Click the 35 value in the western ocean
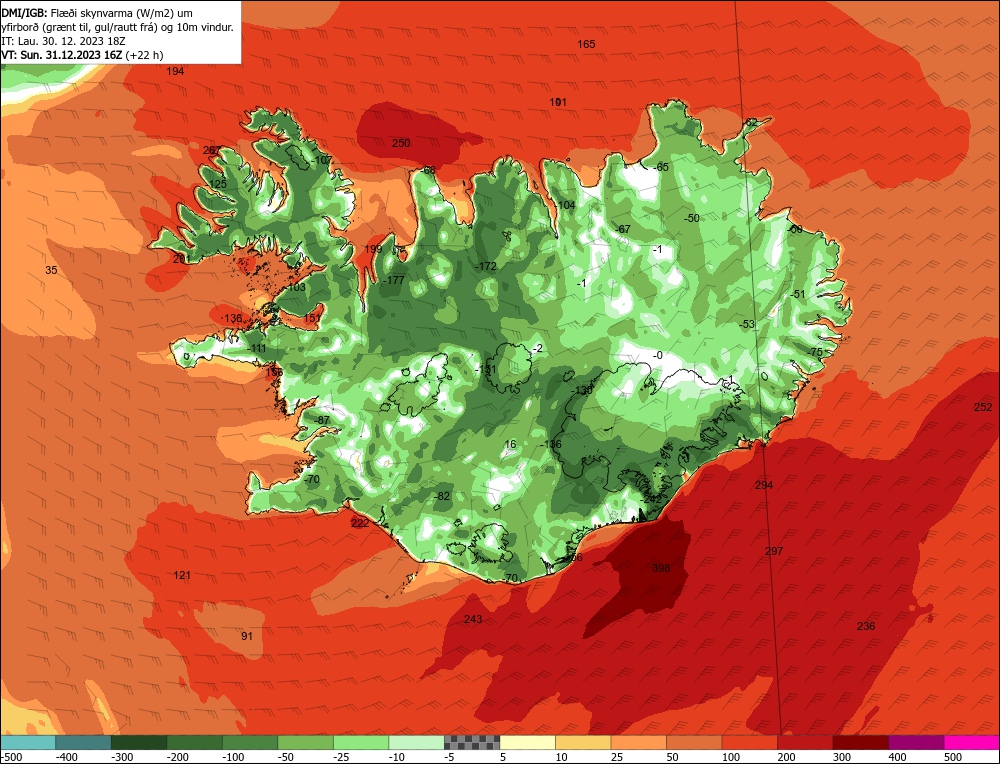The width and height of the screenshot is (1000, 764). coord(51,270)
